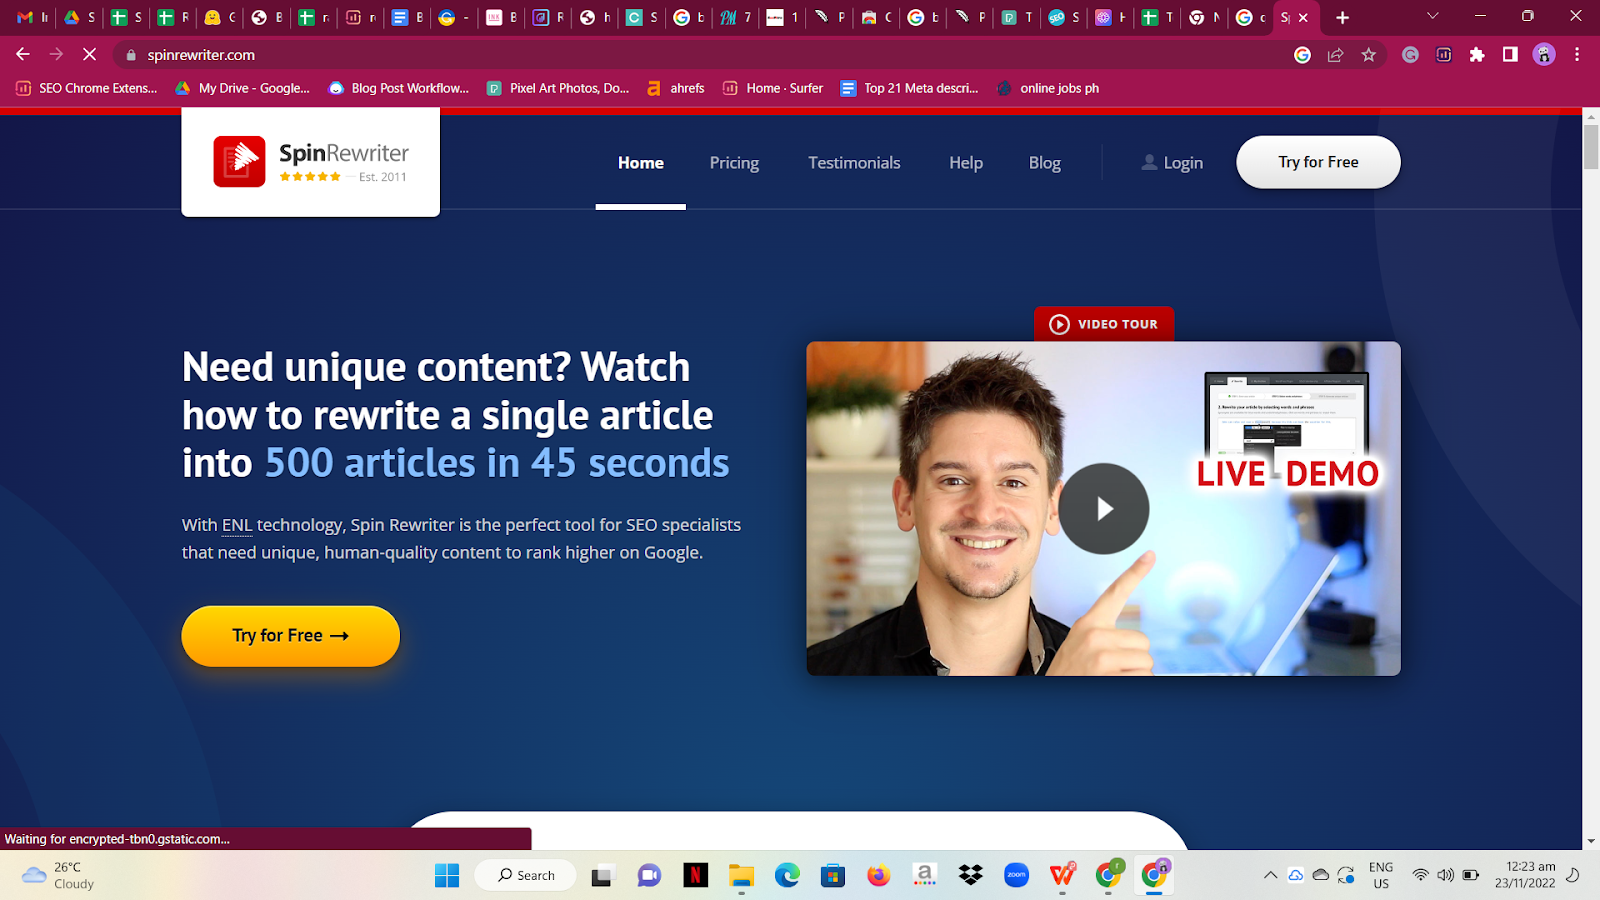Click the Google icon in the address bar

pyautogui.click(x=1302, y=55)
